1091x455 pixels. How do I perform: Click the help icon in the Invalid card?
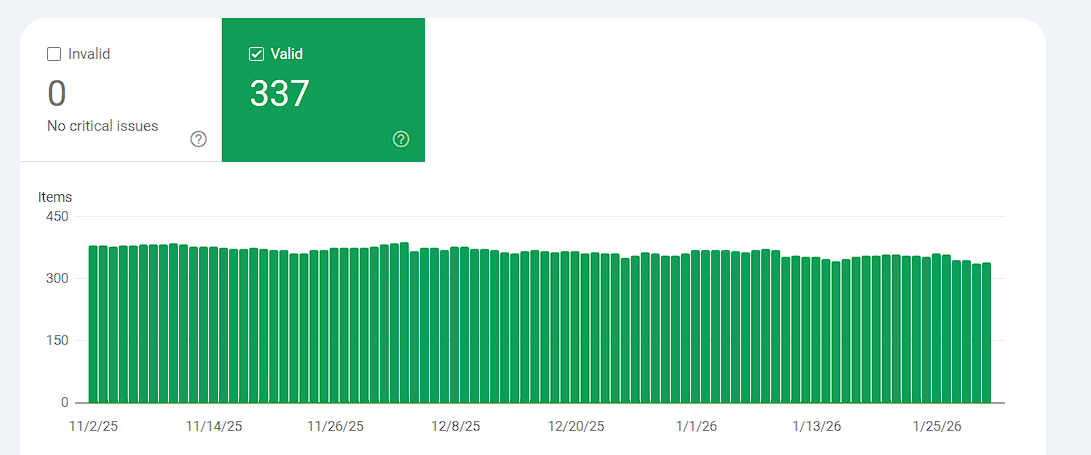(x=198, y=139)
